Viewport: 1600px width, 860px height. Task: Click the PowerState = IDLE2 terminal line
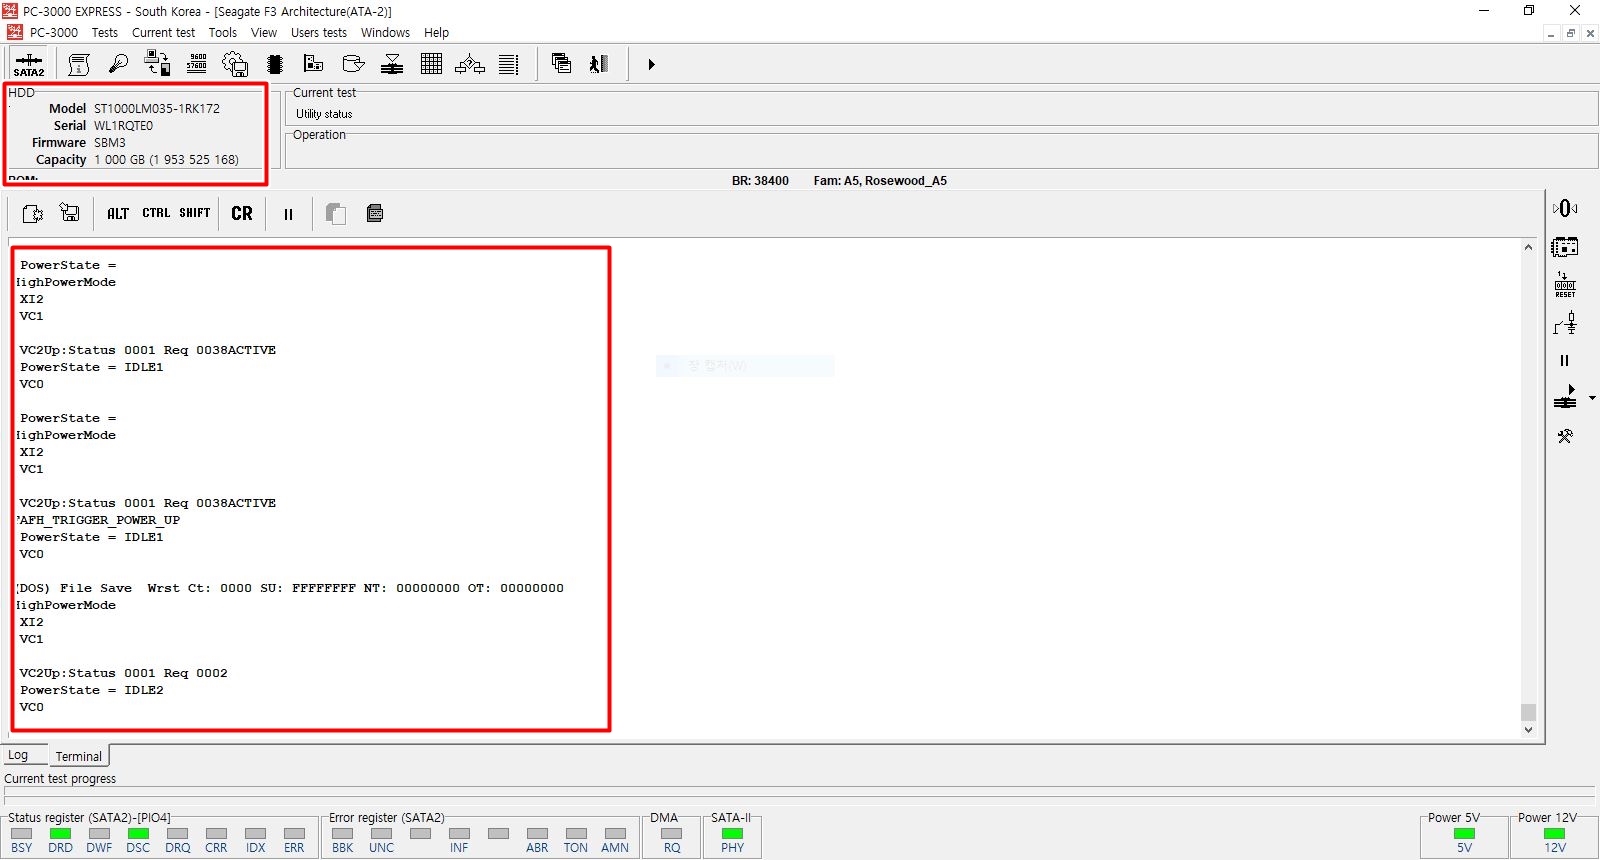[x=91, y=690]
